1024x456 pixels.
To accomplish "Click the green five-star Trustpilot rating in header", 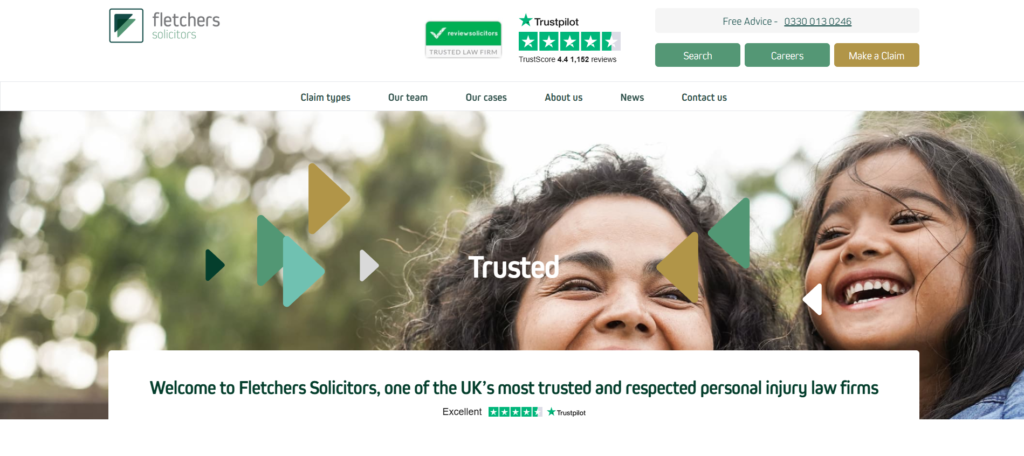I will [x=569, y=41].
